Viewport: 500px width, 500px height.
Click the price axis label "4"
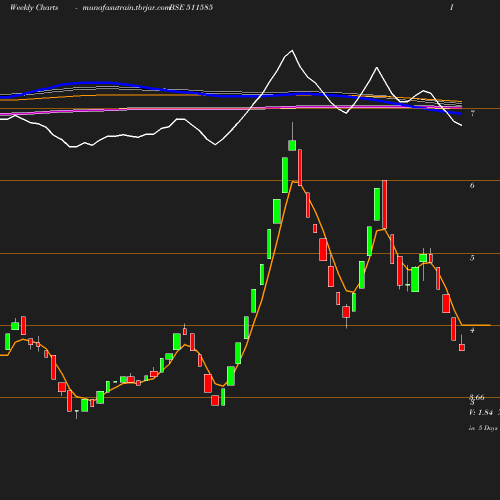pyautogui.click(x=472, y=330)
